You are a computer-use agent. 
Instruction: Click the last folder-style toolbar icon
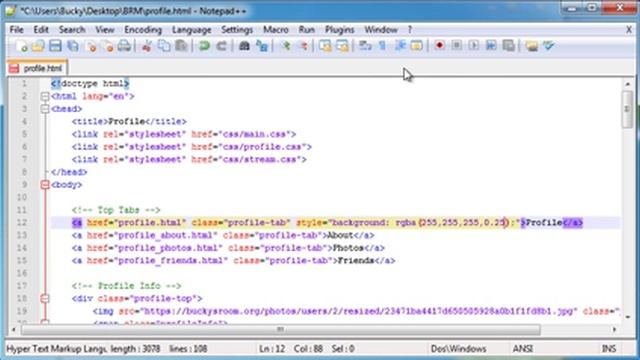point(531,46)
